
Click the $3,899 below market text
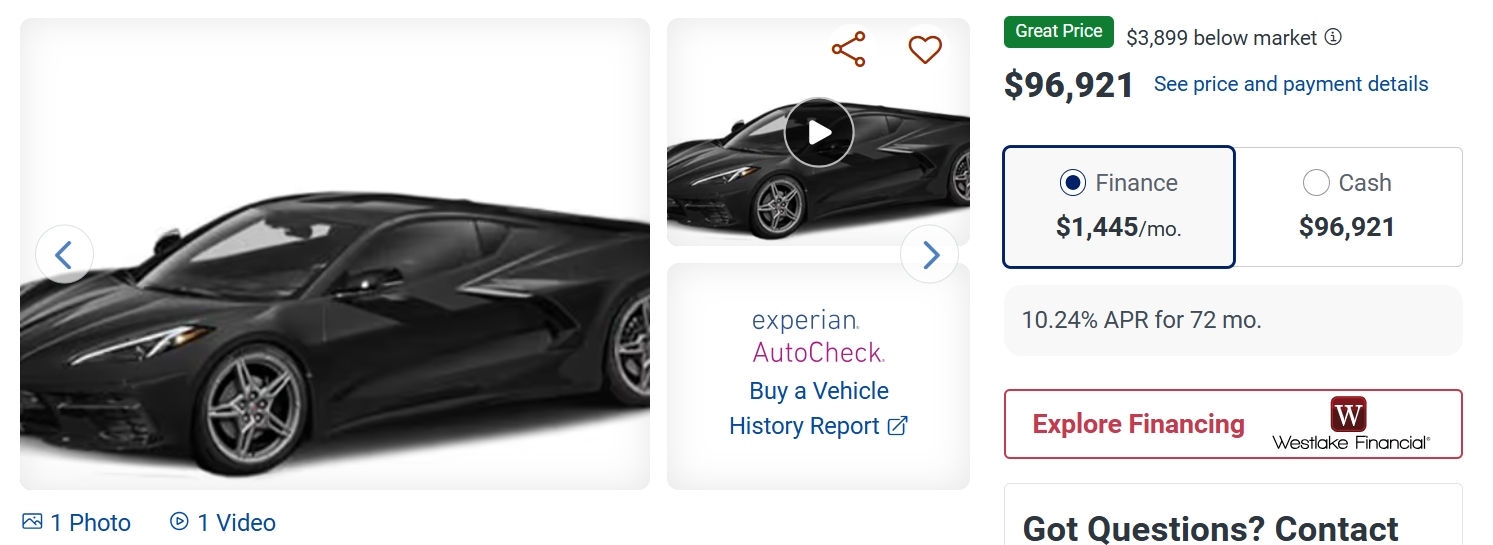point(1221,38)
